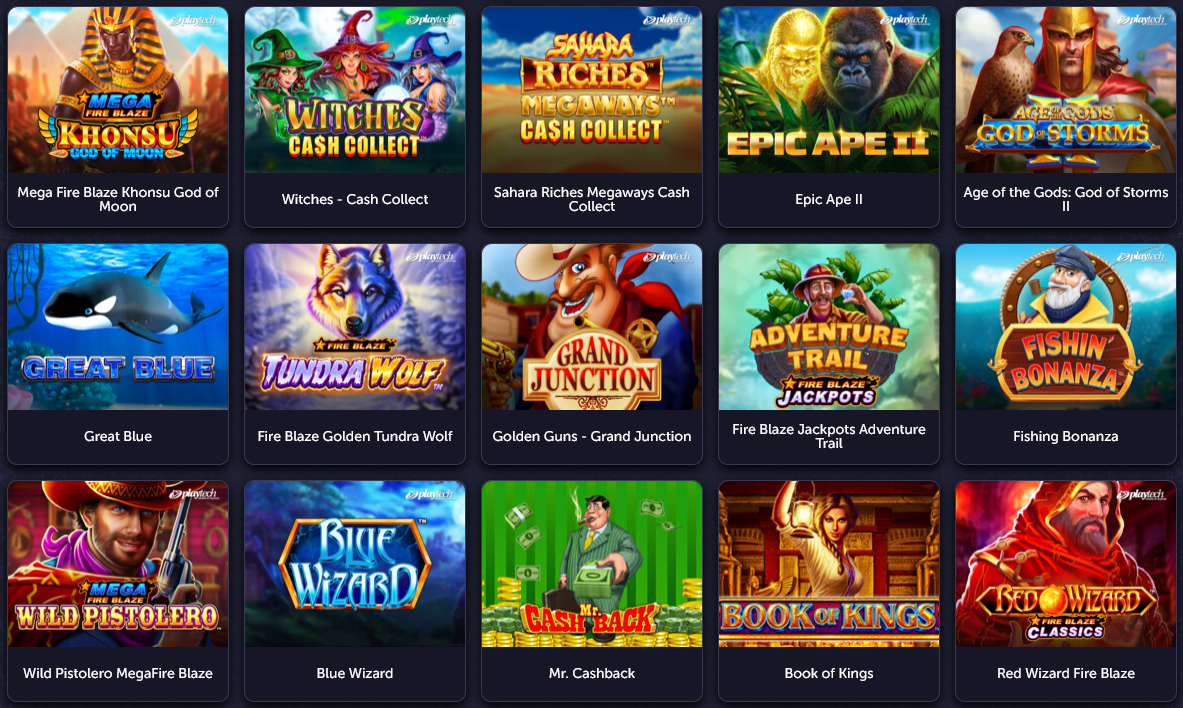Launch Epic Ape II gorilla game image
Viewport: 1183px width, 708px height.
tap(828, 90)
